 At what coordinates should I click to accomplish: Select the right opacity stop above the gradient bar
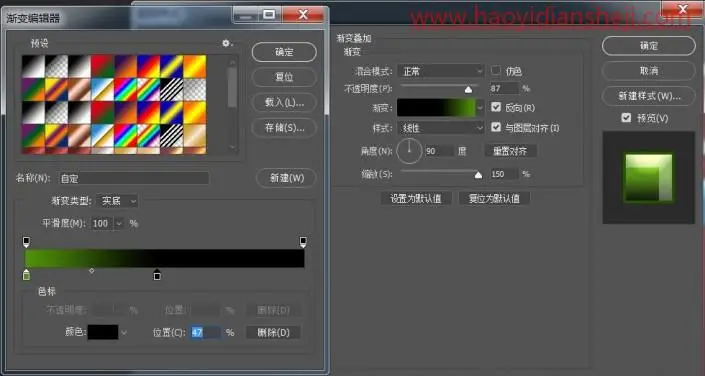click(x=303, y=242)
